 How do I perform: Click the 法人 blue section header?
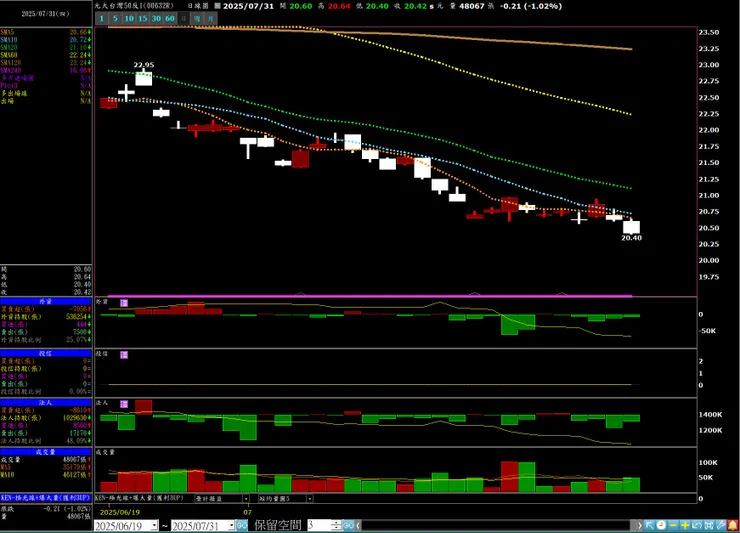[x=46, y=403]
